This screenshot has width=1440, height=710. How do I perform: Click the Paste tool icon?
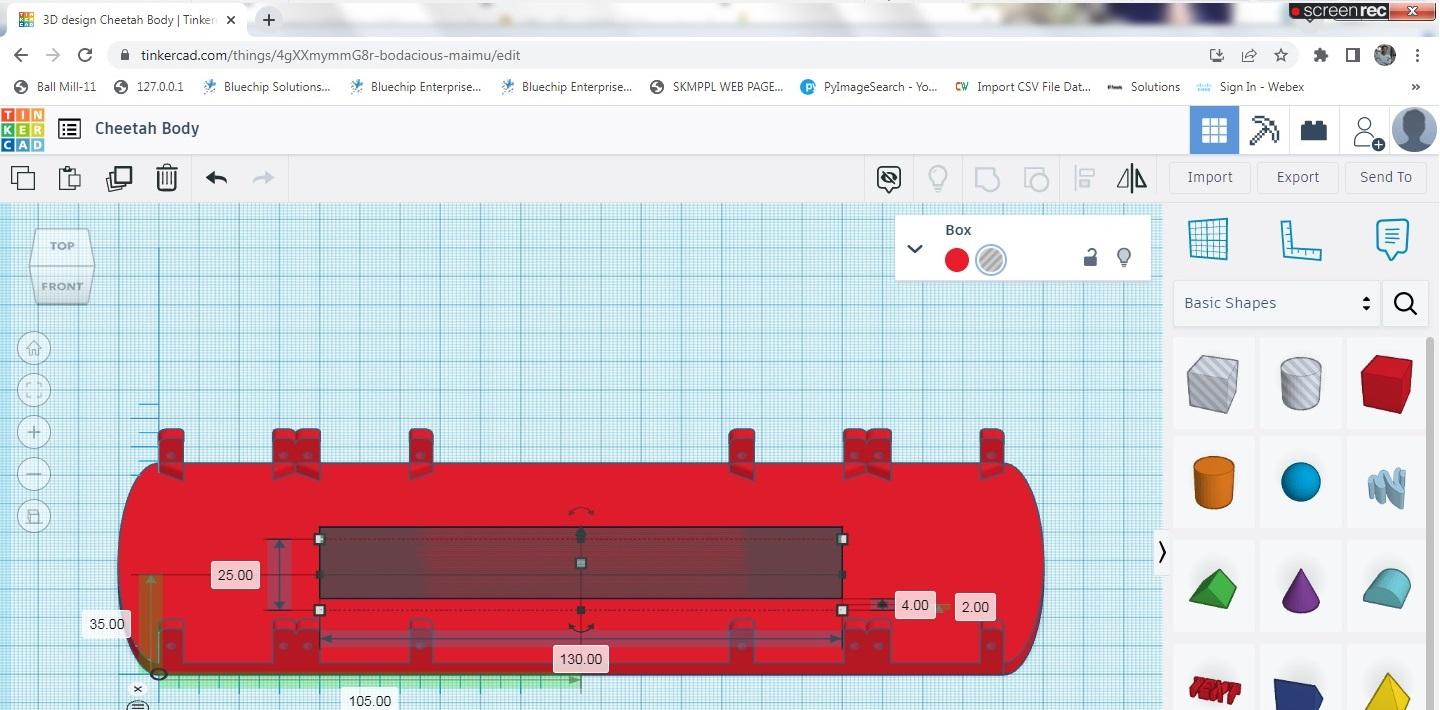coord(69,178)
